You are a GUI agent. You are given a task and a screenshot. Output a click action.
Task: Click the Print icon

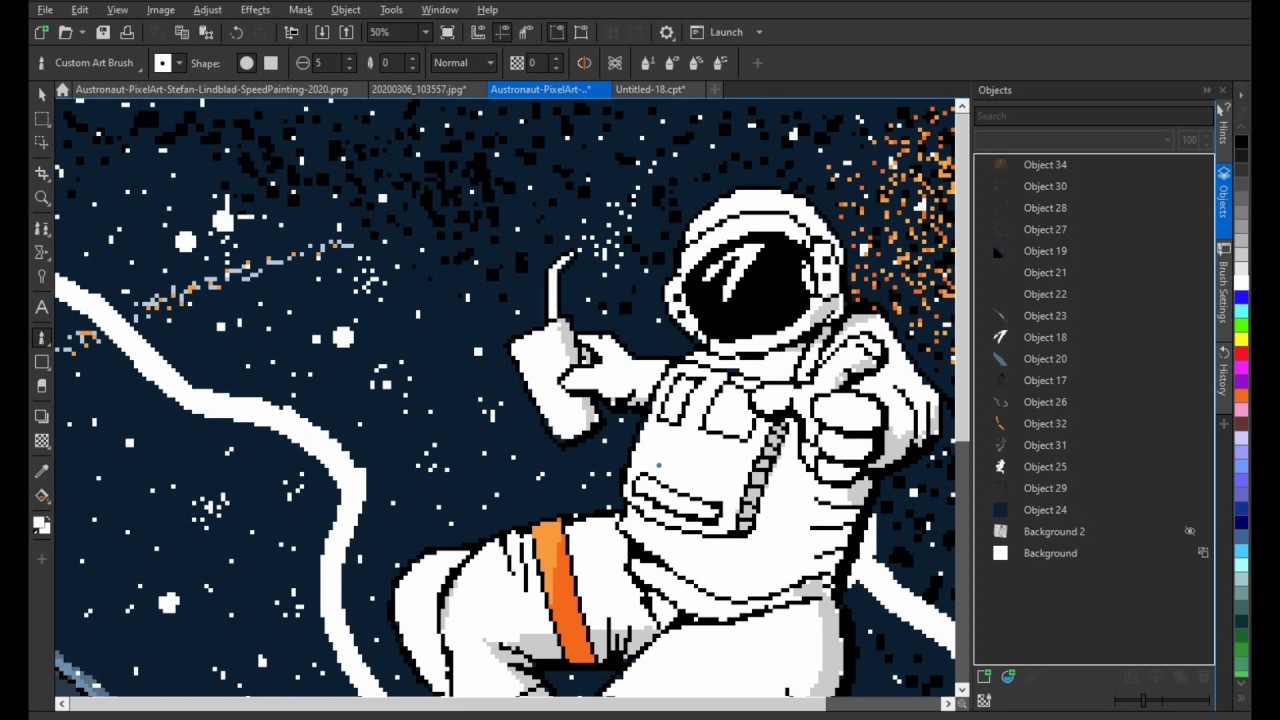point(126,32)
